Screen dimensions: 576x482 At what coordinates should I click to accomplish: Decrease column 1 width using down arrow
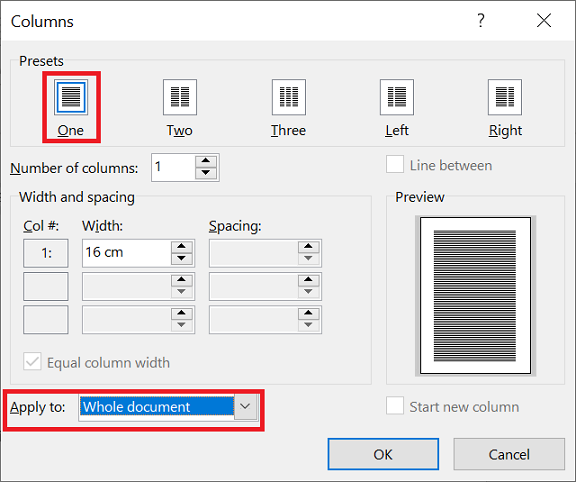point(181,259)
